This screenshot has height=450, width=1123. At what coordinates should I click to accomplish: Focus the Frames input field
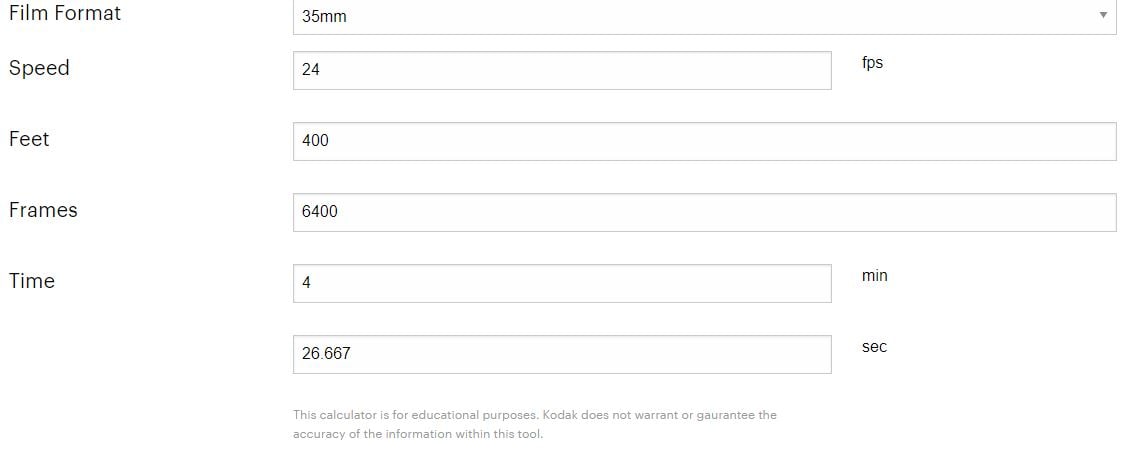pyautogui.click(x=703, y=212)
